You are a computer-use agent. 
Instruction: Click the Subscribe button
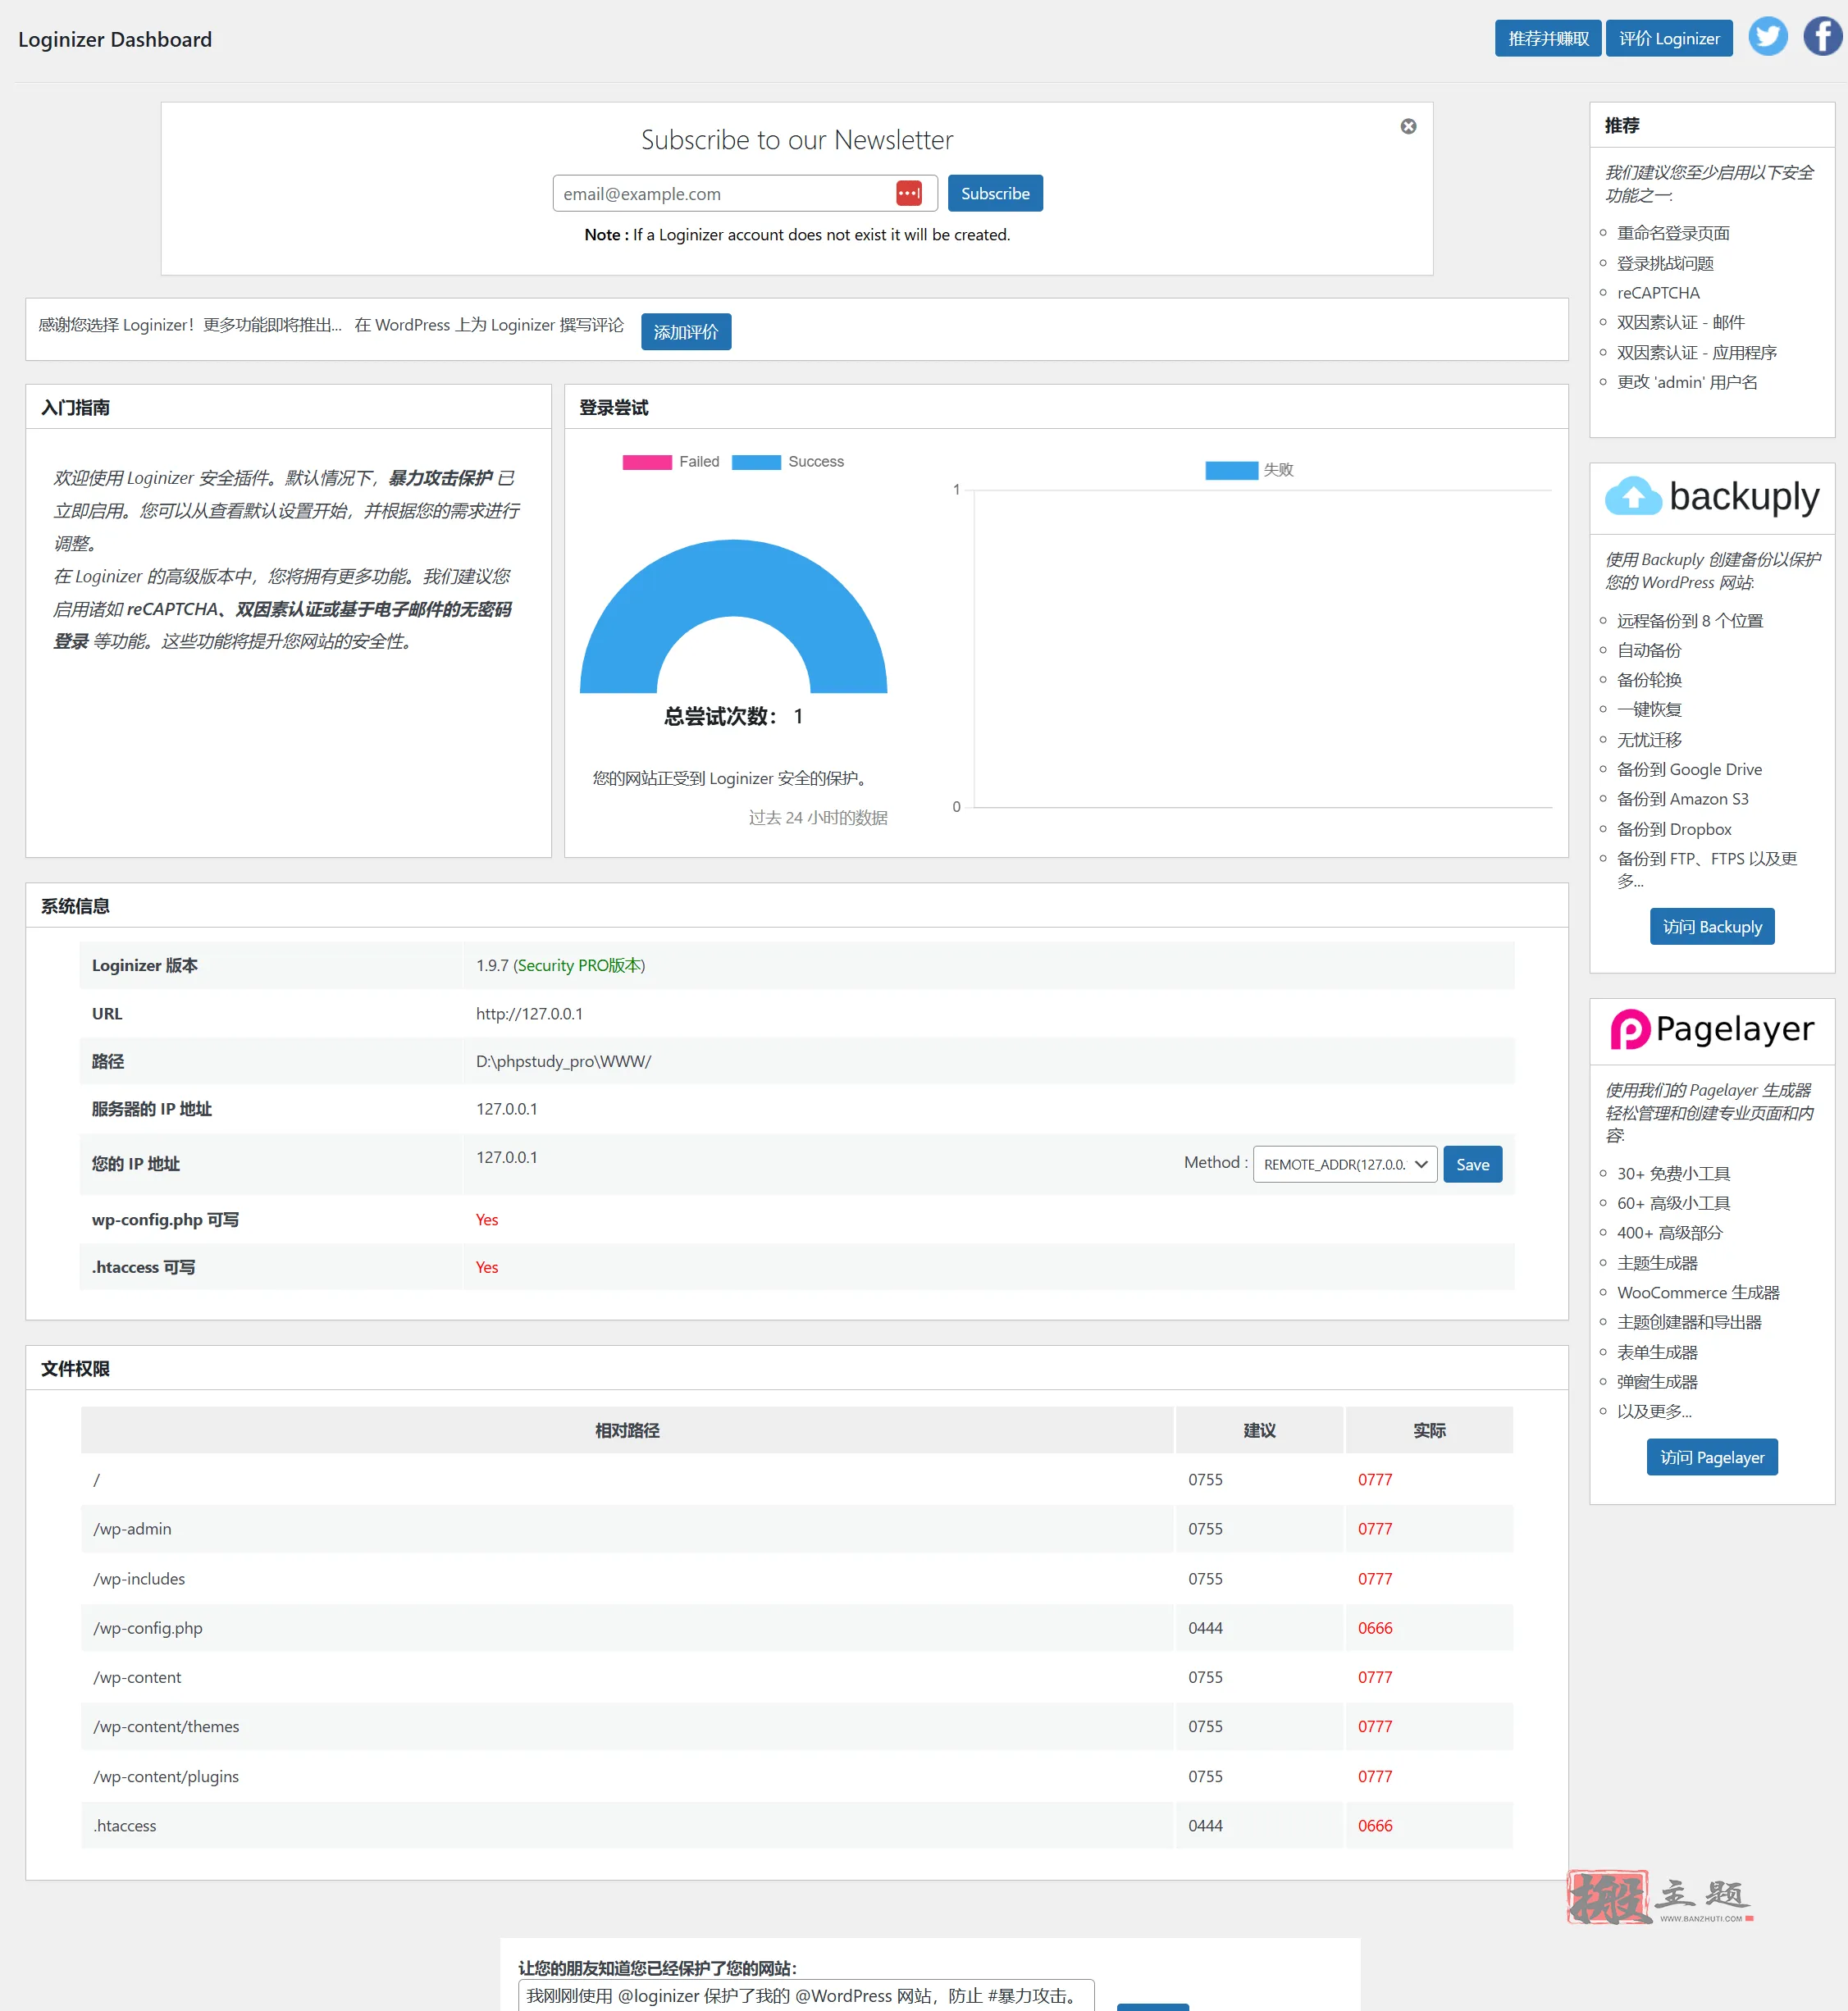coord(995,193)
